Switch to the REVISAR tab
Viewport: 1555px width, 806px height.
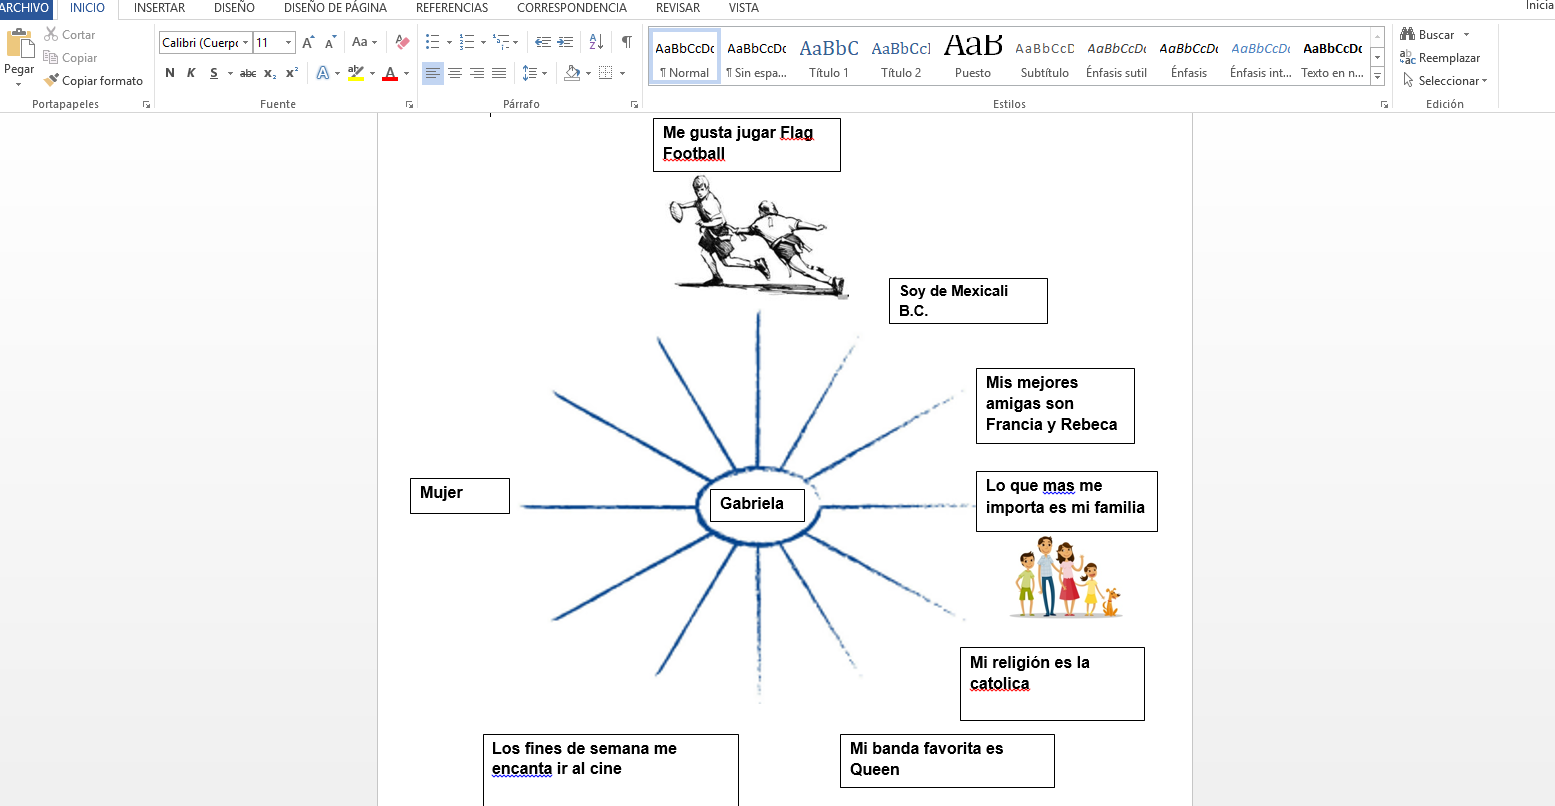[x=678, y=8]
